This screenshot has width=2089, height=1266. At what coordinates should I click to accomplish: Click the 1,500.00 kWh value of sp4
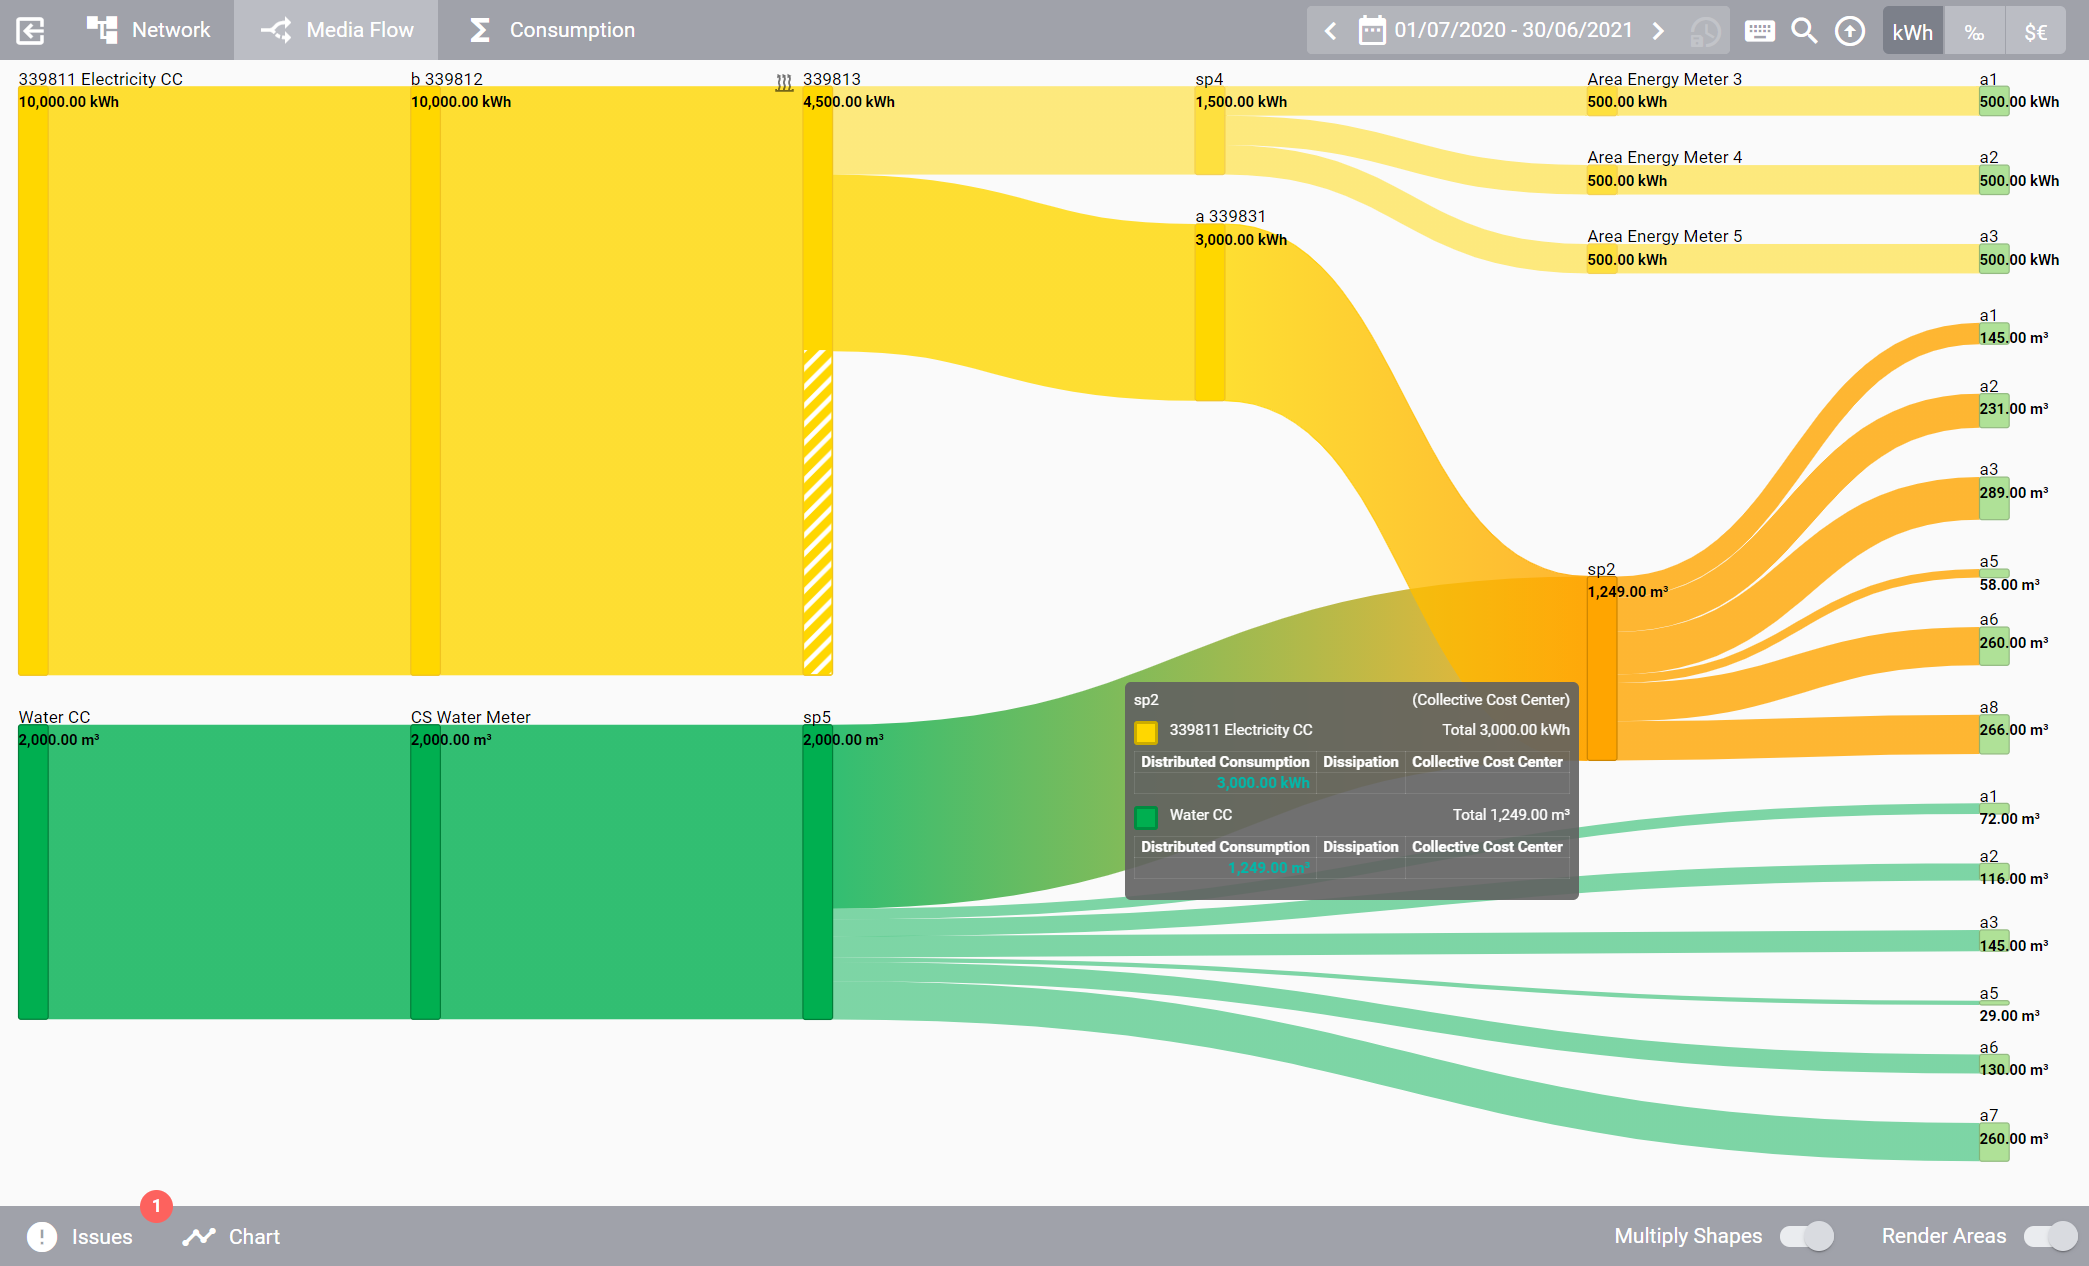point(1241,102)
